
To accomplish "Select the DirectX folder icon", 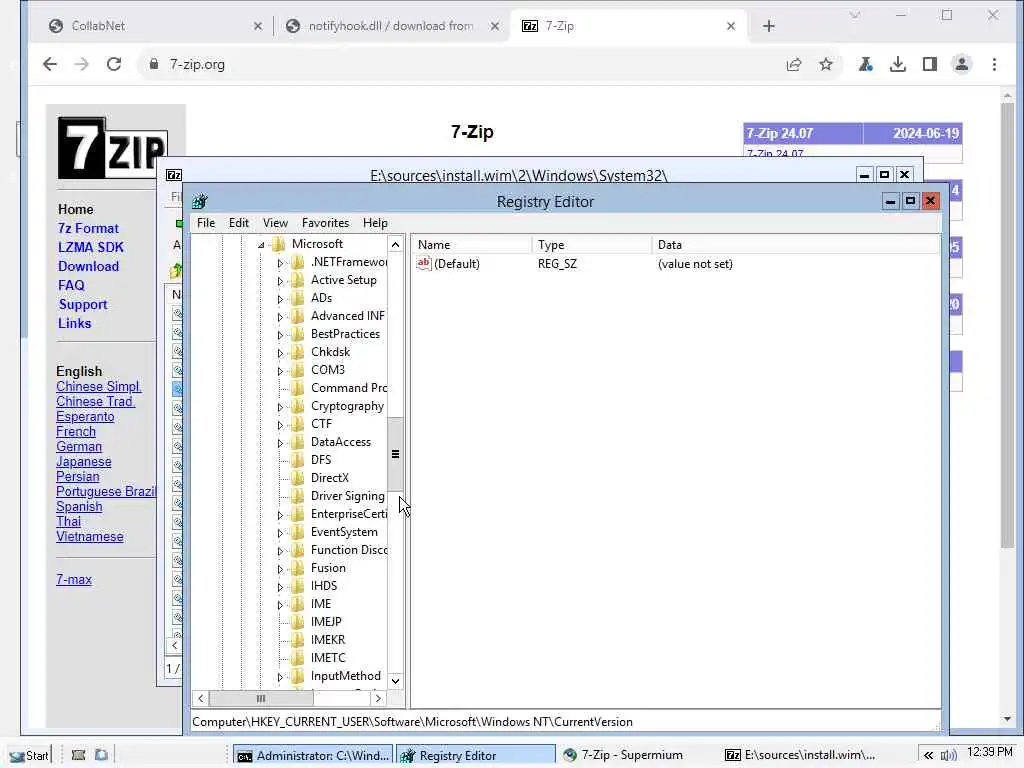I will click(297, 477).
